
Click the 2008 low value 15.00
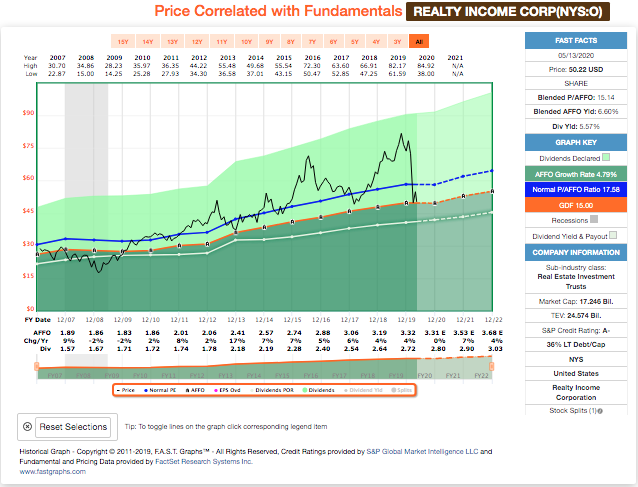(x=85, y=74)
